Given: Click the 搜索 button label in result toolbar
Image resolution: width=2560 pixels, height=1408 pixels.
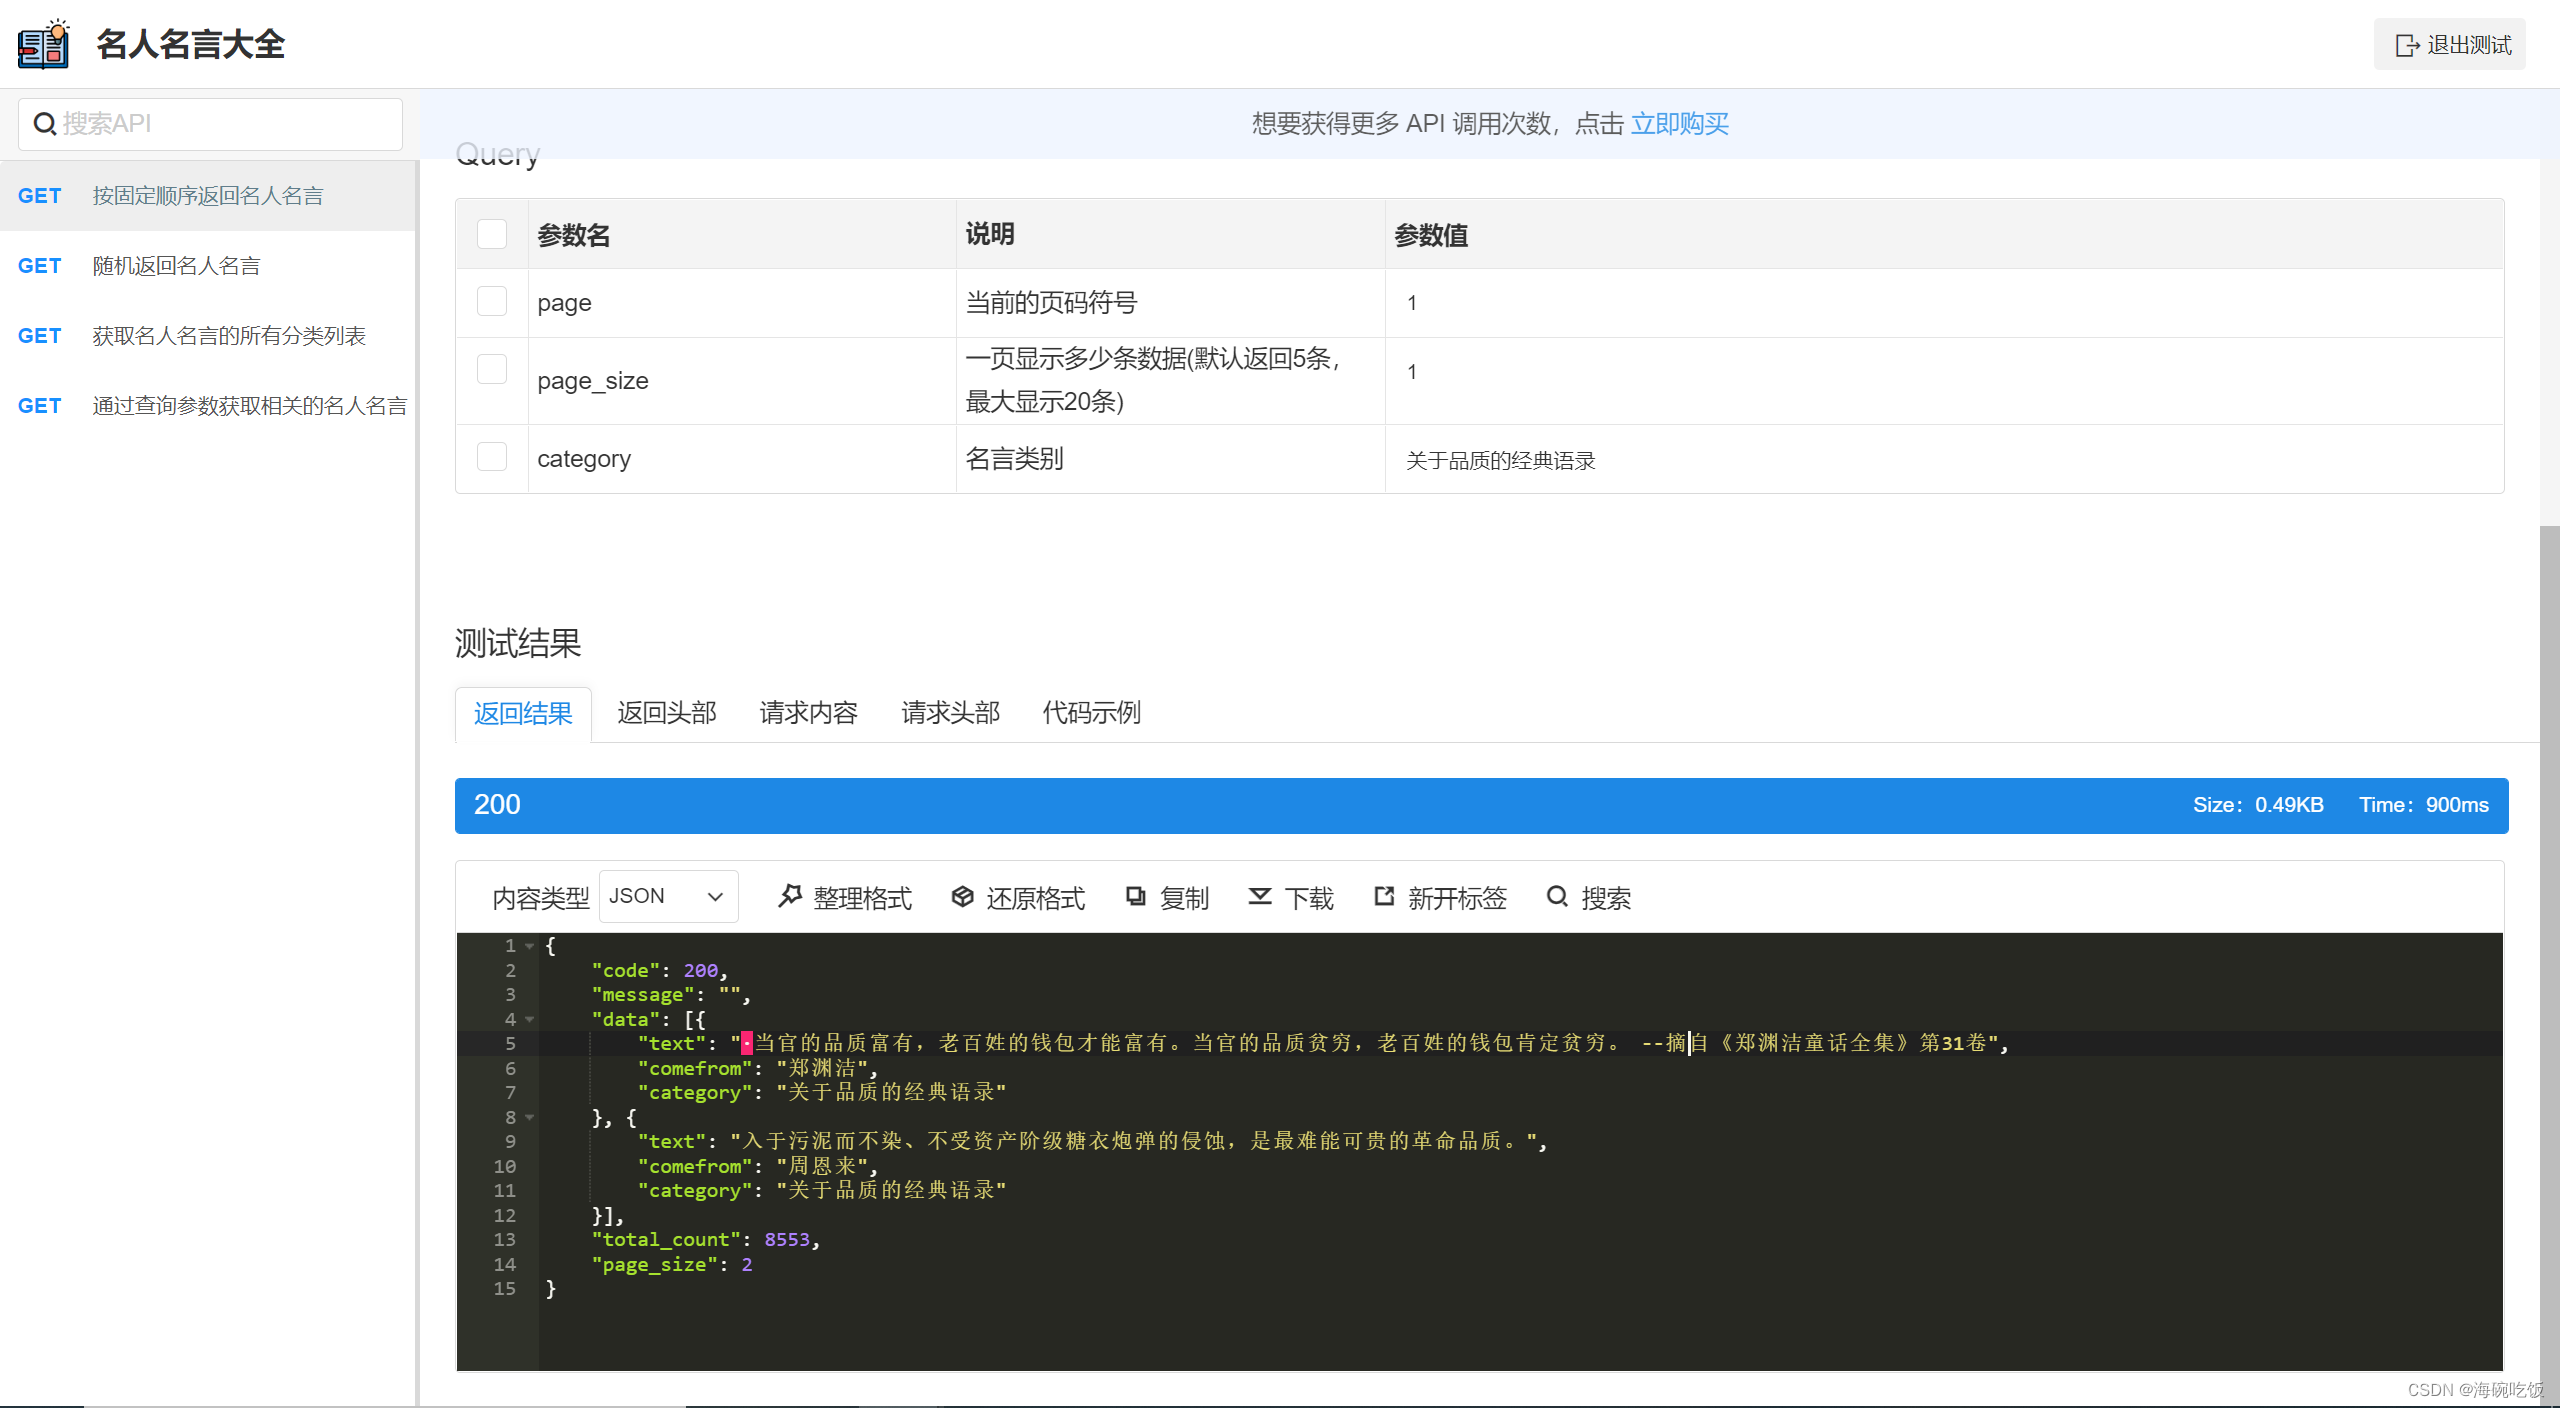Looking at the screenshot, I should (1606, 899).
